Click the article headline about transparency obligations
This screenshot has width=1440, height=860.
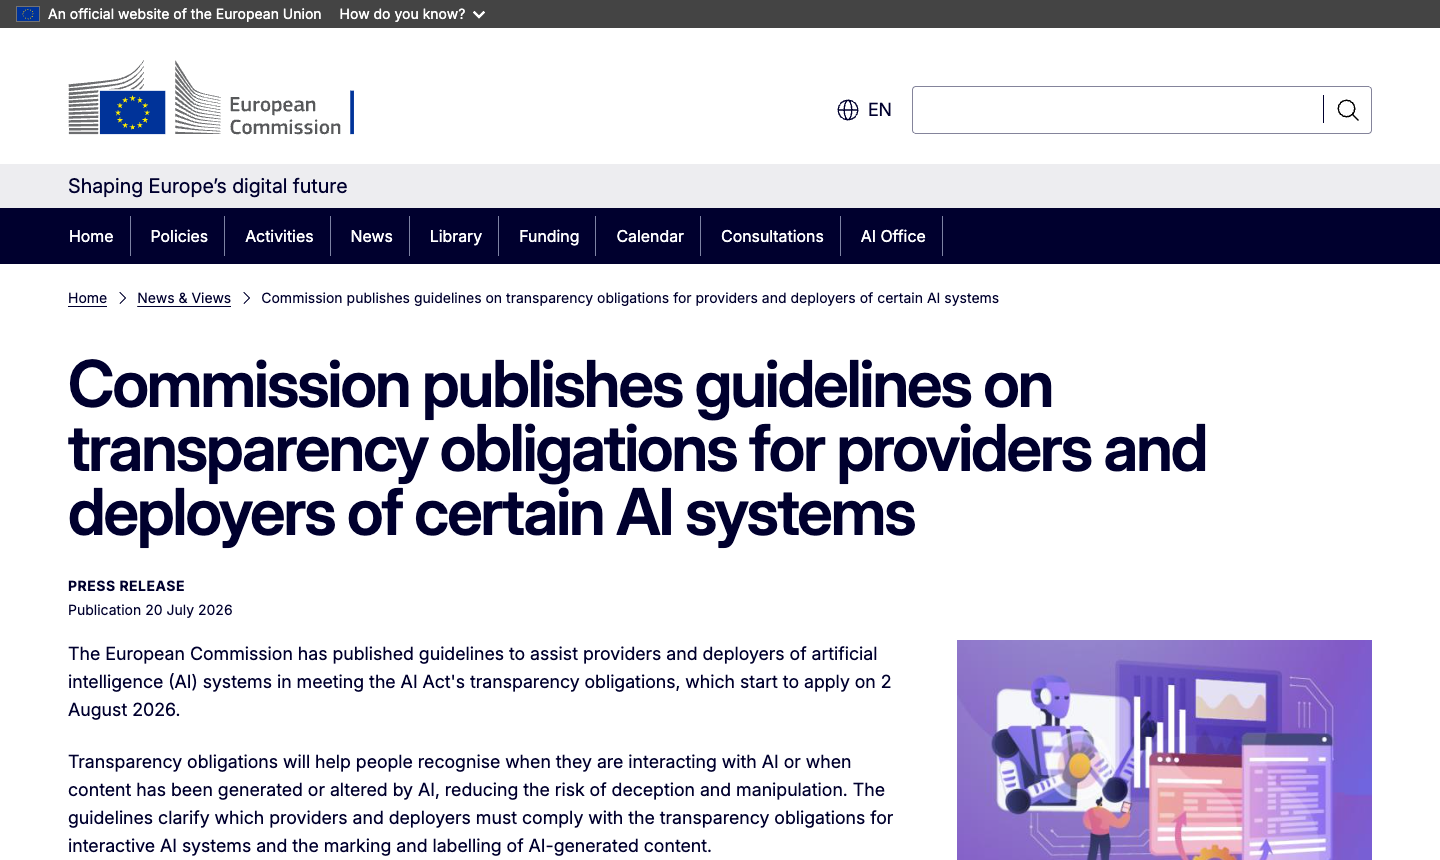637,449
